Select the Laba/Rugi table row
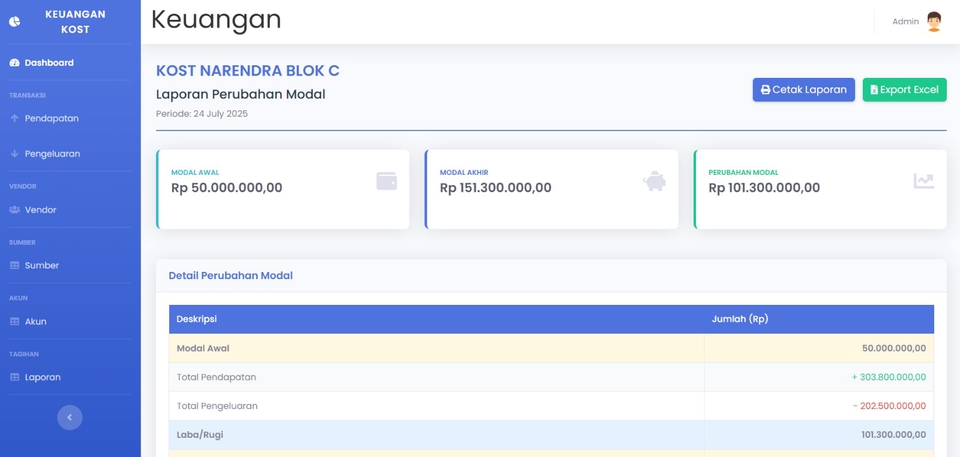This screenshot has height=457, width=960. pyautogui.click(x=551, y=435)
